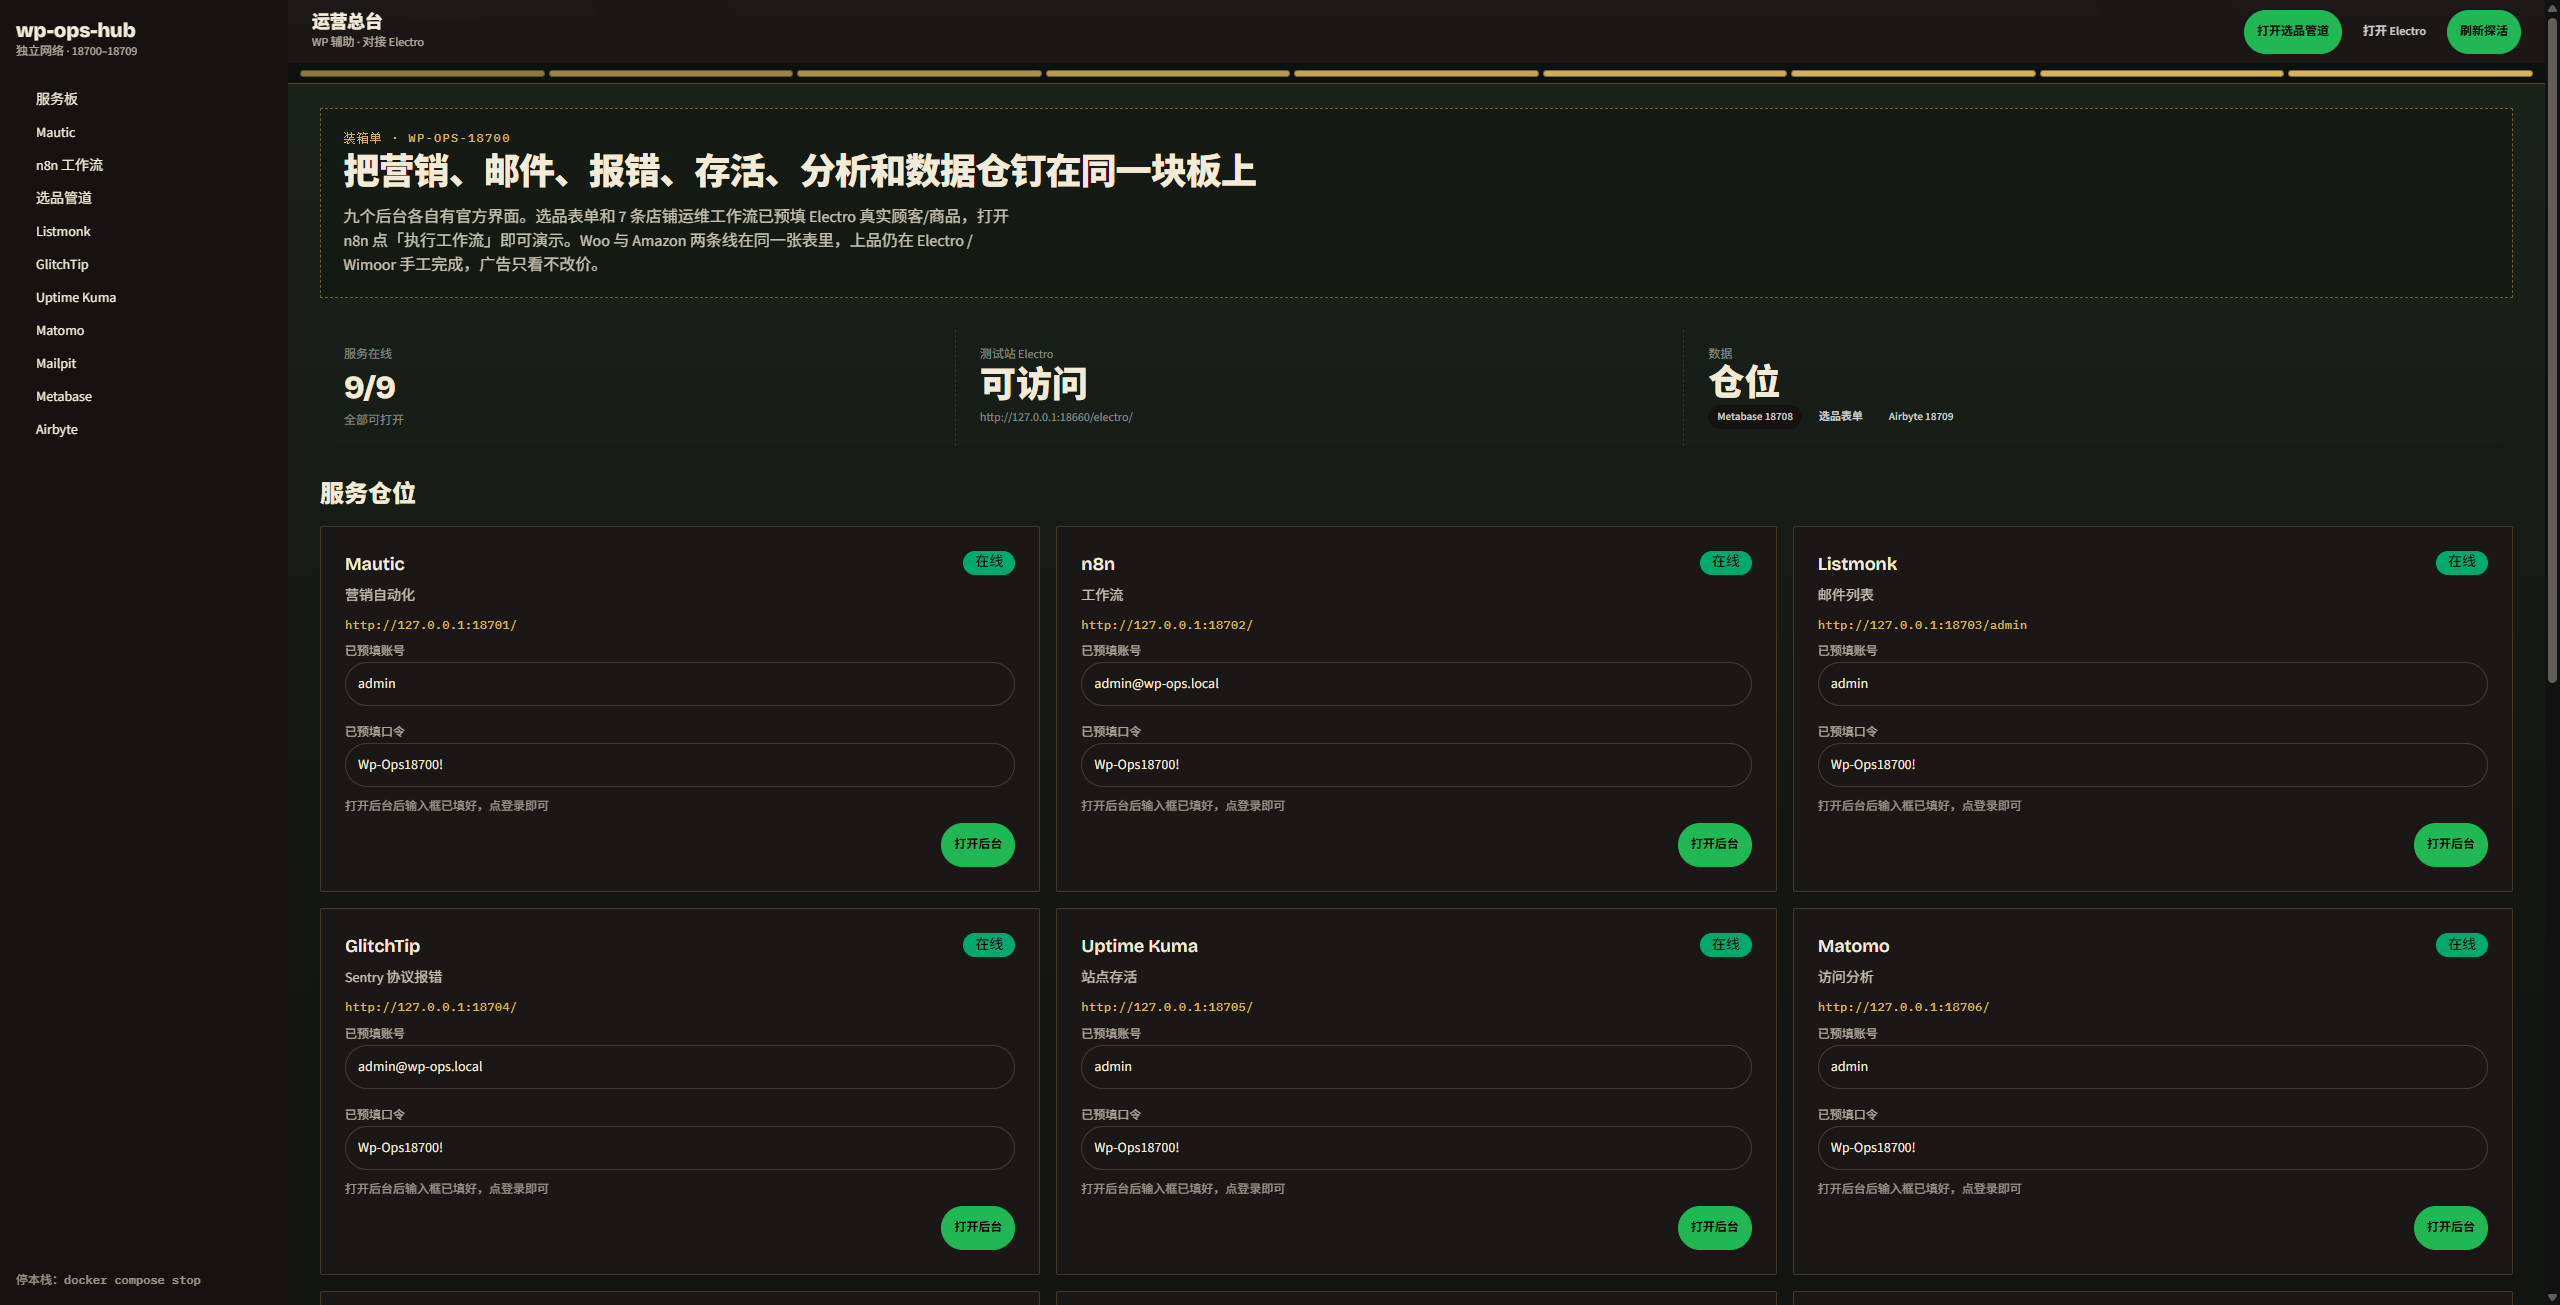2560x1305 pixels.
Task: Click the 服务仓位 section heading
Action: tap(368, 494)
